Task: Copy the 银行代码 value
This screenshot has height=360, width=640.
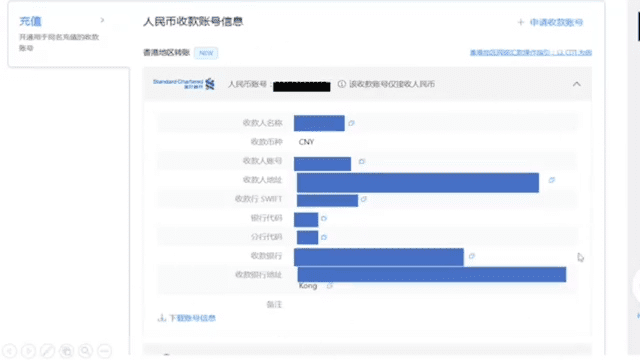Action: pos(324,218)
